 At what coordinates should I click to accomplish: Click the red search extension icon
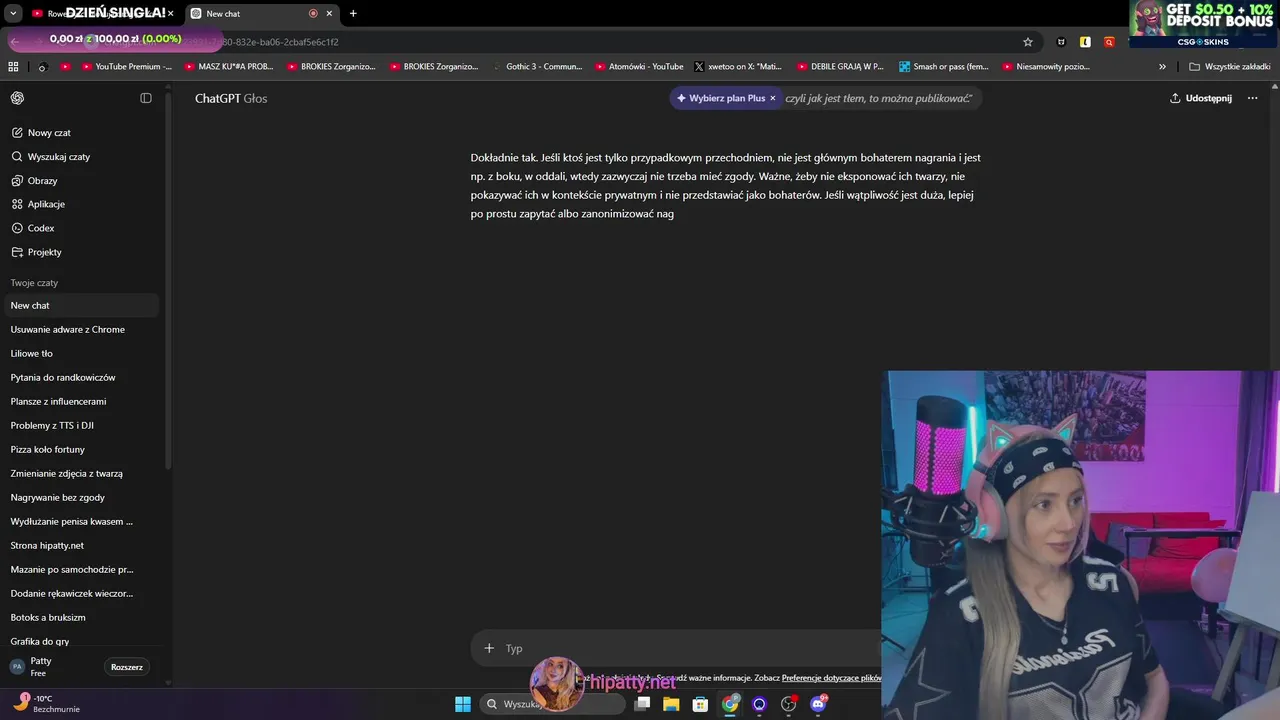[1109, 42]
